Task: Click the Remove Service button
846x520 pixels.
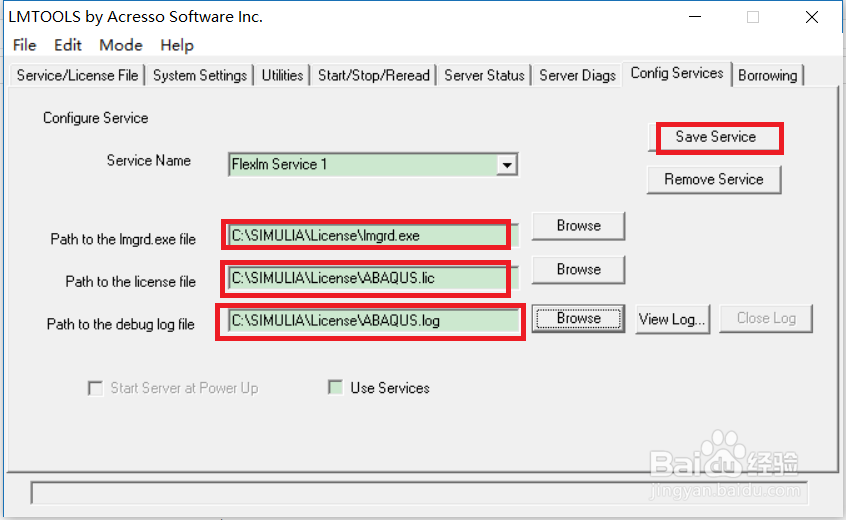Action: click(x=714, y=179)
